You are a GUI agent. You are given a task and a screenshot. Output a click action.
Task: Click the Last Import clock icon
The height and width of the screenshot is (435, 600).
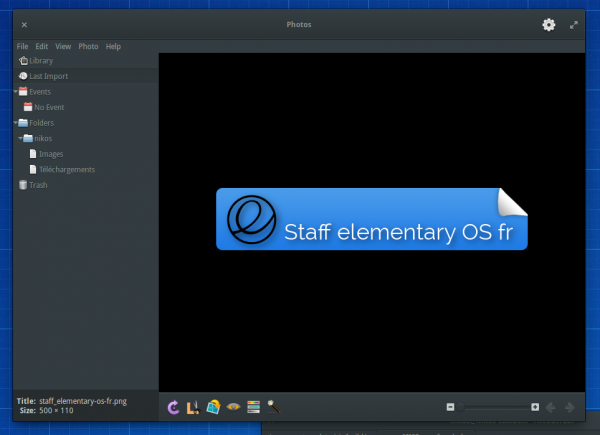23,76
